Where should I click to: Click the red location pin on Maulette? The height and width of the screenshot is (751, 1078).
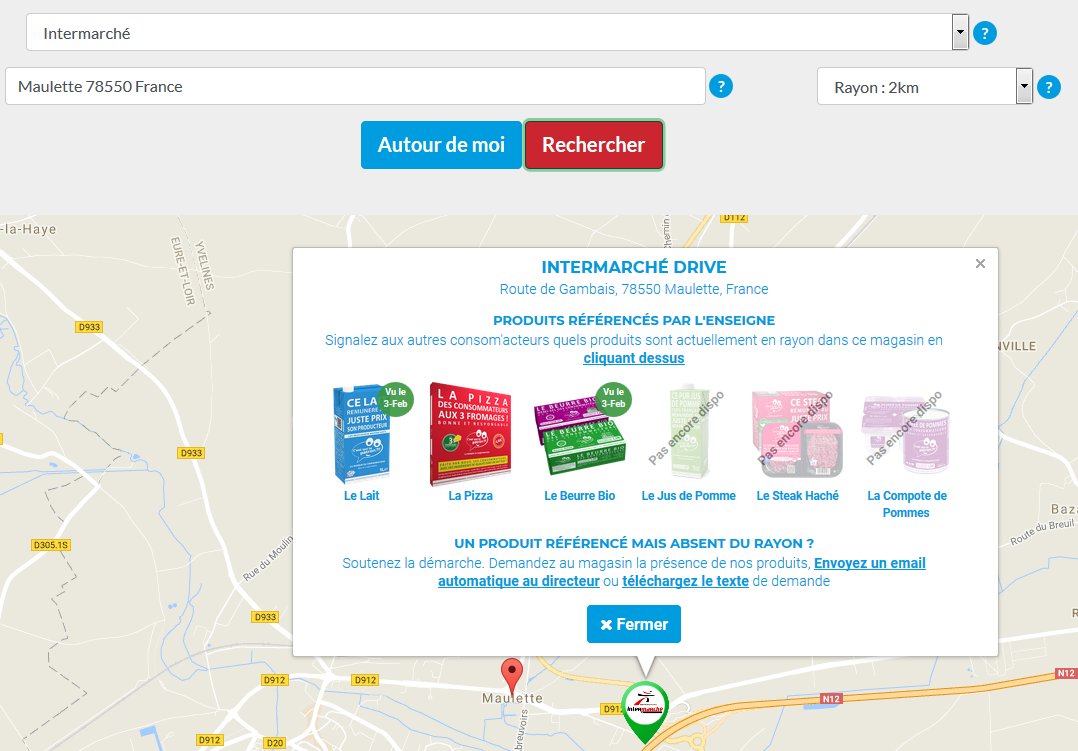512,677
